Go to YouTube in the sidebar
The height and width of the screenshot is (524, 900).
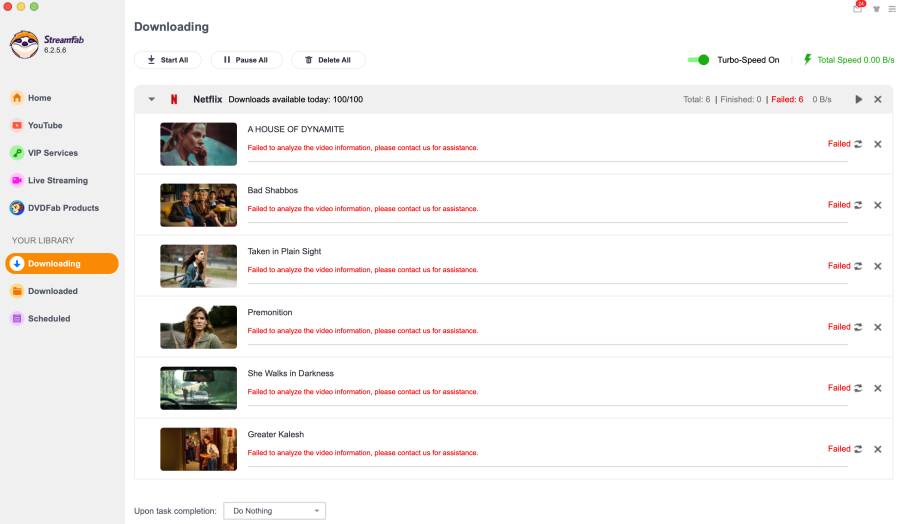point(45,126)
